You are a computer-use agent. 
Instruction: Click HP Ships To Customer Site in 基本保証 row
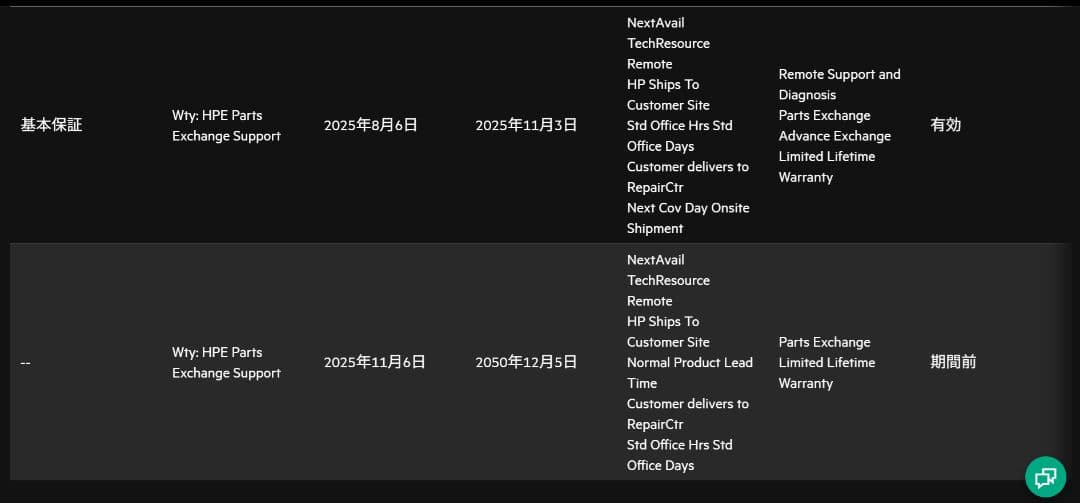[668, 95]
